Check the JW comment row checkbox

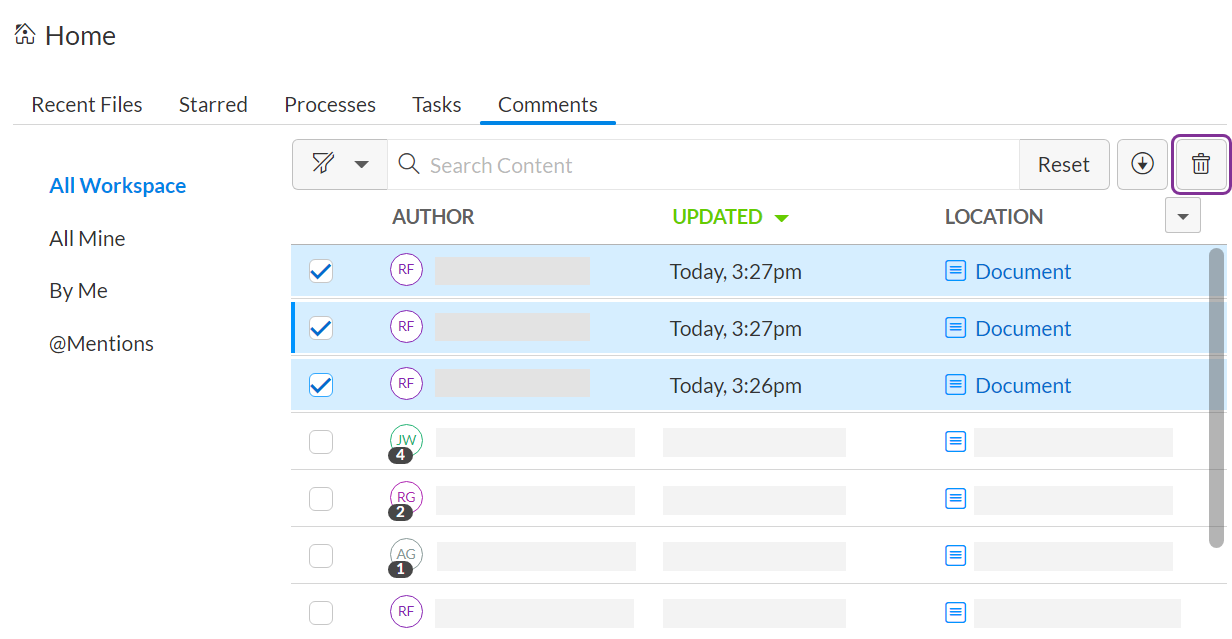(x=321, y=442)
